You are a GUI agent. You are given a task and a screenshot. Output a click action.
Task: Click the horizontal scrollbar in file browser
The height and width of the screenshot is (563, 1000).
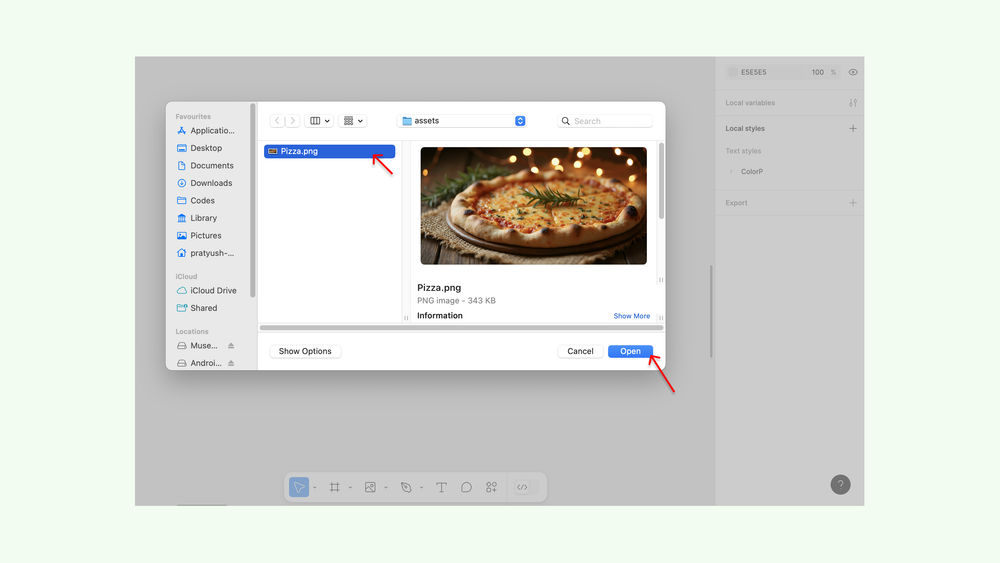[x=461, y=328]
